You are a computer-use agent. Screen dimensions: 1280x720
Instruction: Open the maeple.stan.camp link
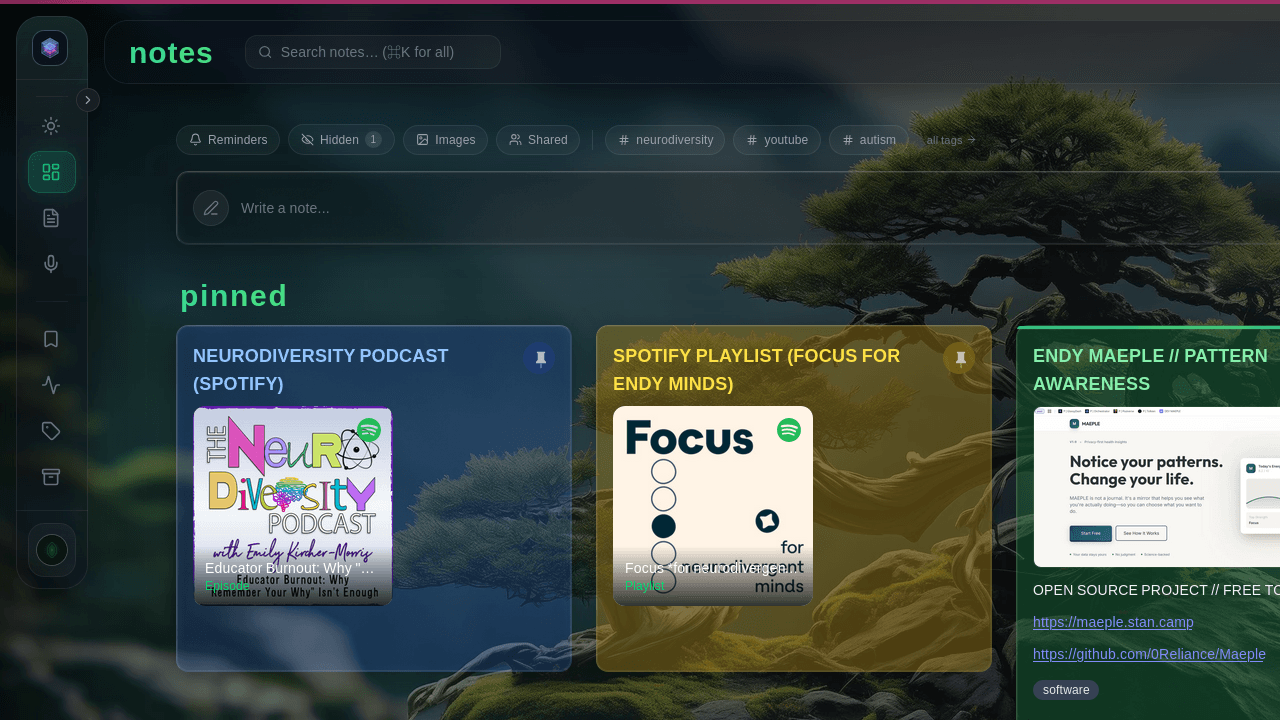coord(1113,622)
